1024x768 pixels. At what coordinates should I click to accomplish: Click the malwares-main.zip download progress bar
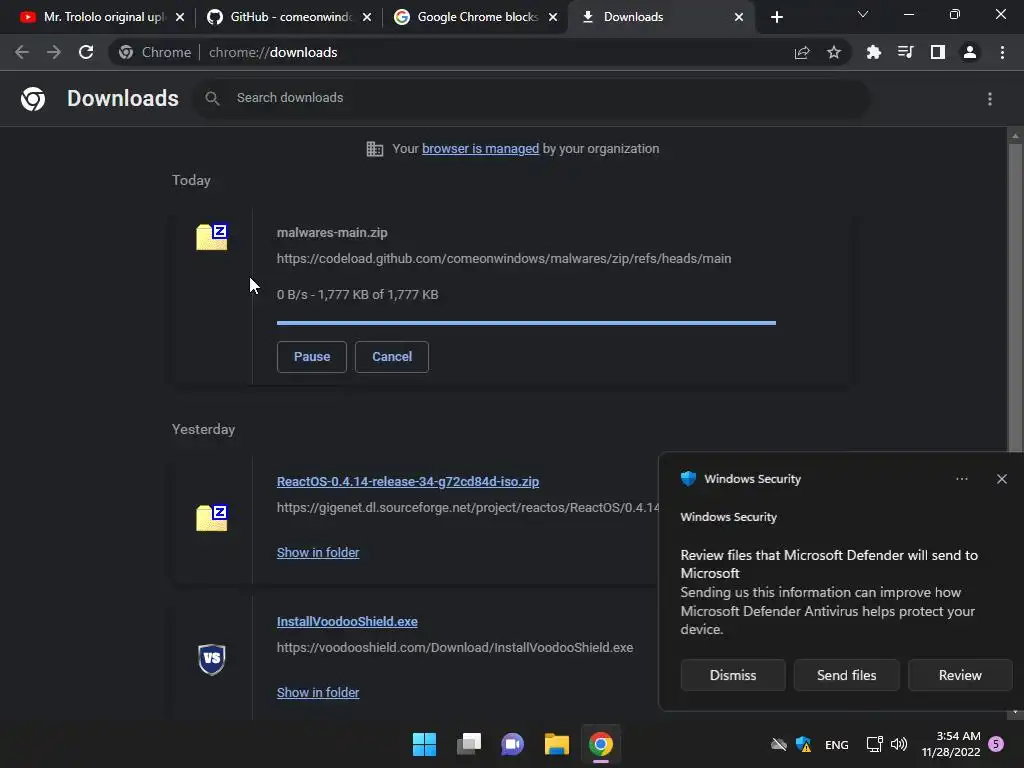[x=526, y=323]
